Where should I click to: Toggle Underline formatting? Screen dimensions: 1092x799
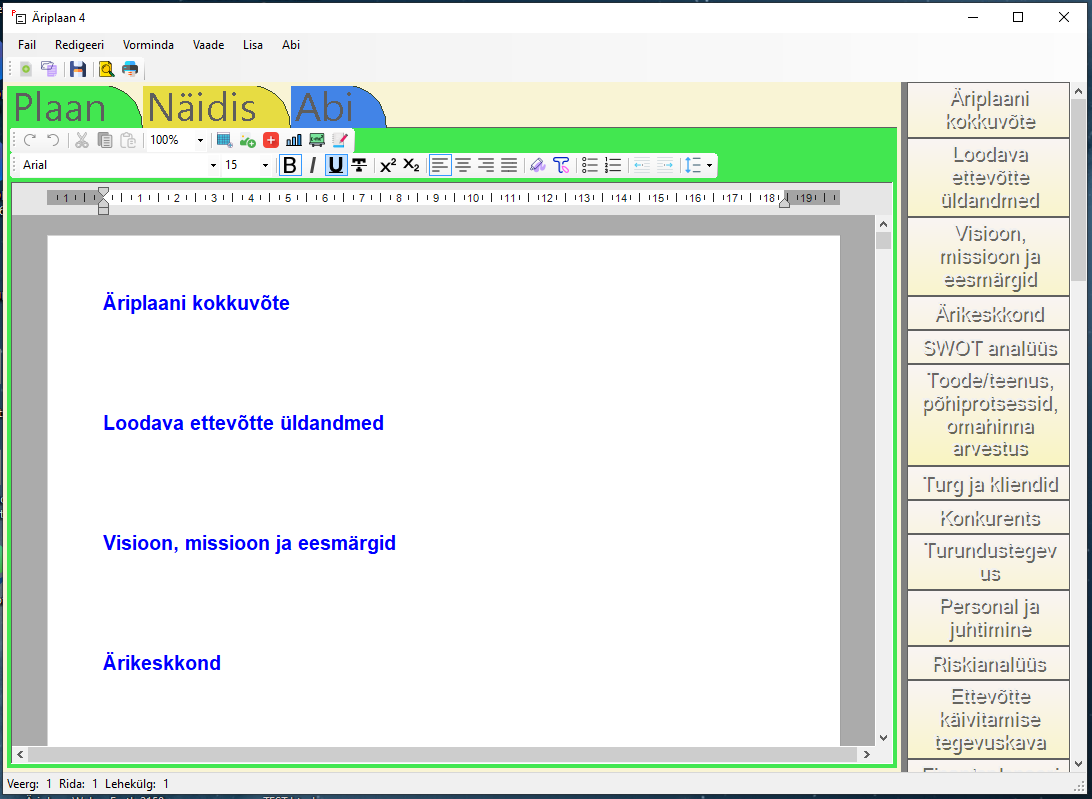[336, 165]
